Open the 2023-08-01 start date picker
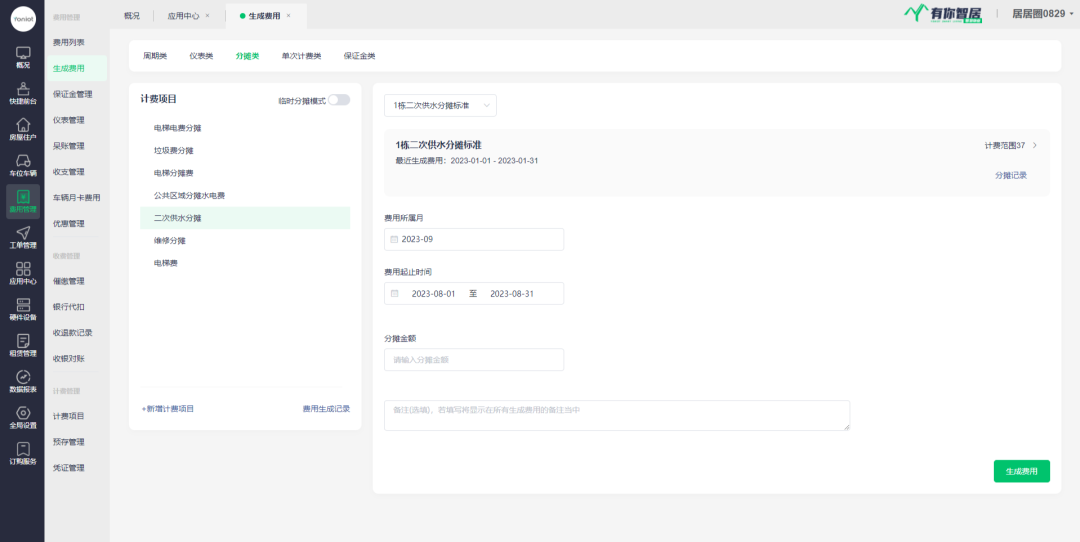The width and height of the screenshot is (1080, 542). click(x=433, y=294)
